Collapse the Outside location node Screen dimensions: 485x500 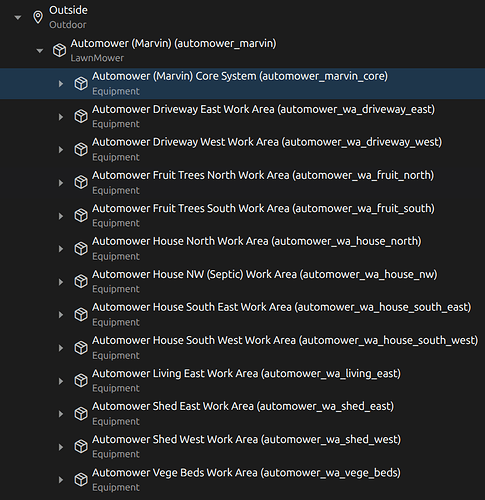18,17
